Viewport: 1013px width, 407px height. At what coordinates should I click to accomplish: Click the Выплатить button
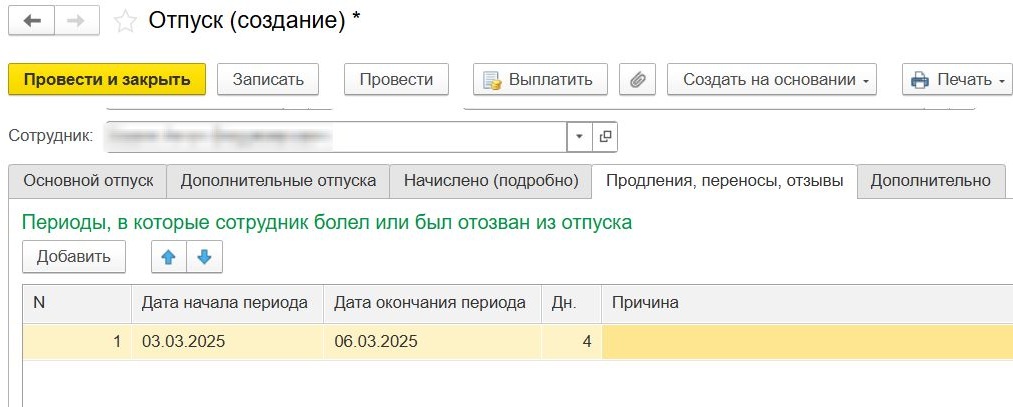tap(540, 79)
